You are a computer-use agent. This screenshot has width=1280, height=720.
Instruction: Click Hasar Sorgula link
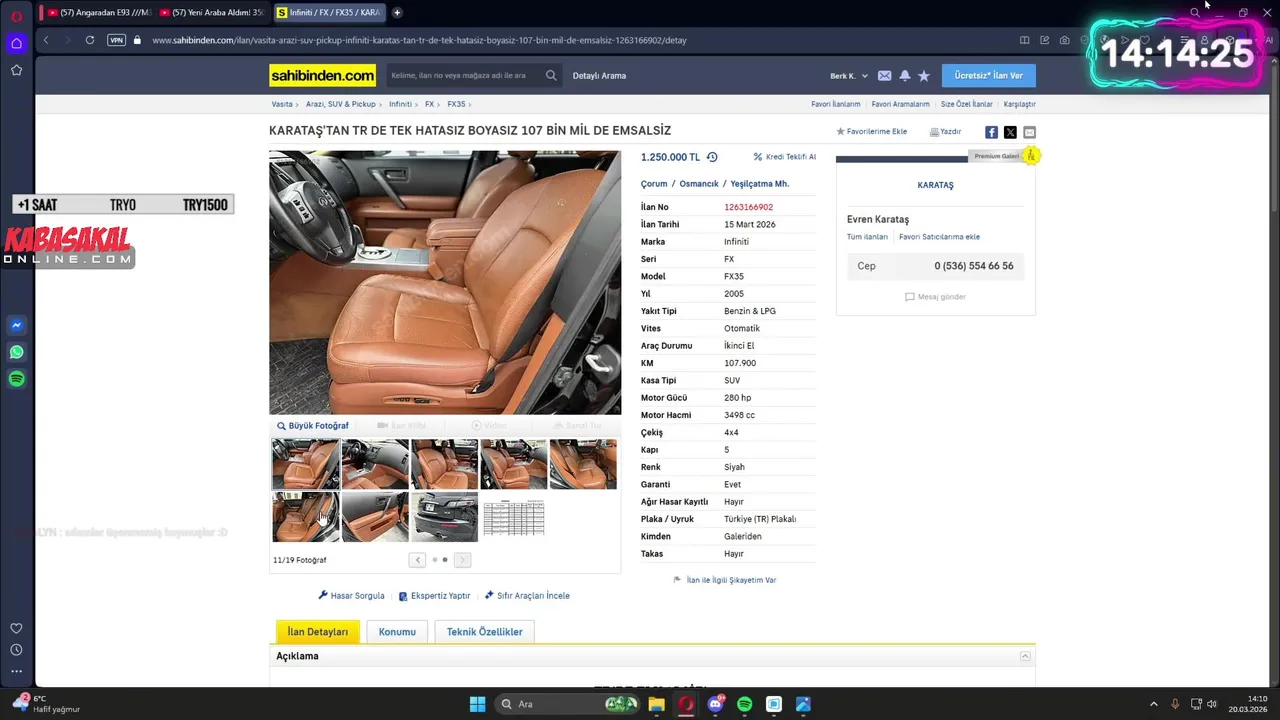[x=351, y=596]
